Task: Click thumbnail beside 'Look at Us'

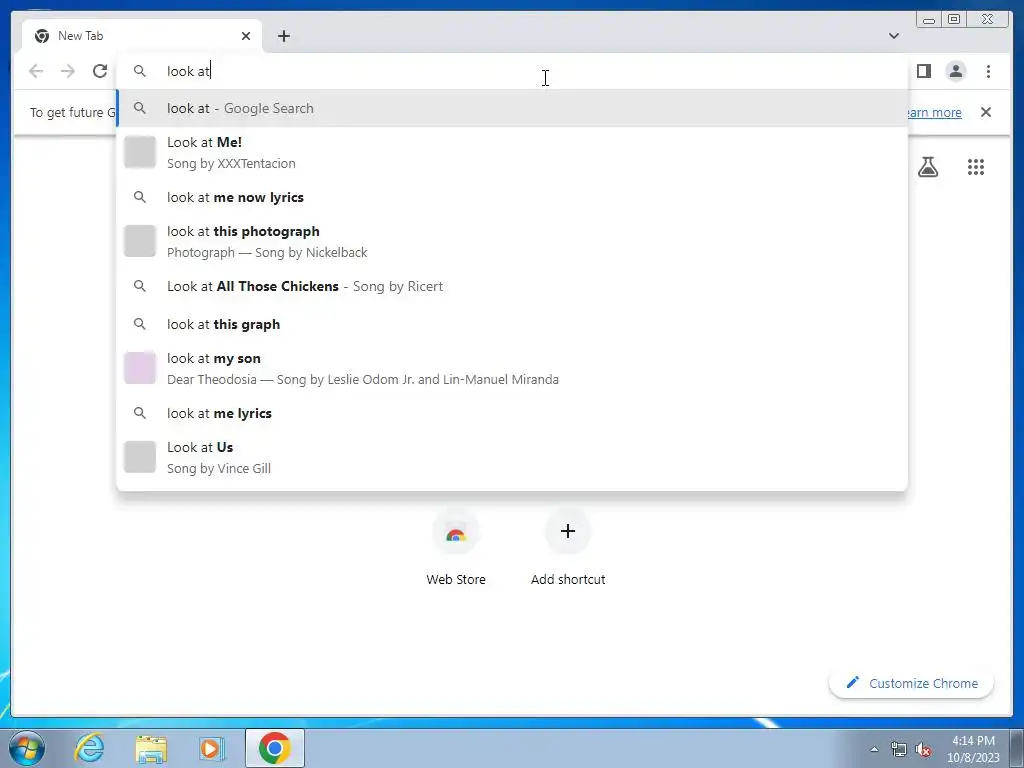Action: click(140, 456)
